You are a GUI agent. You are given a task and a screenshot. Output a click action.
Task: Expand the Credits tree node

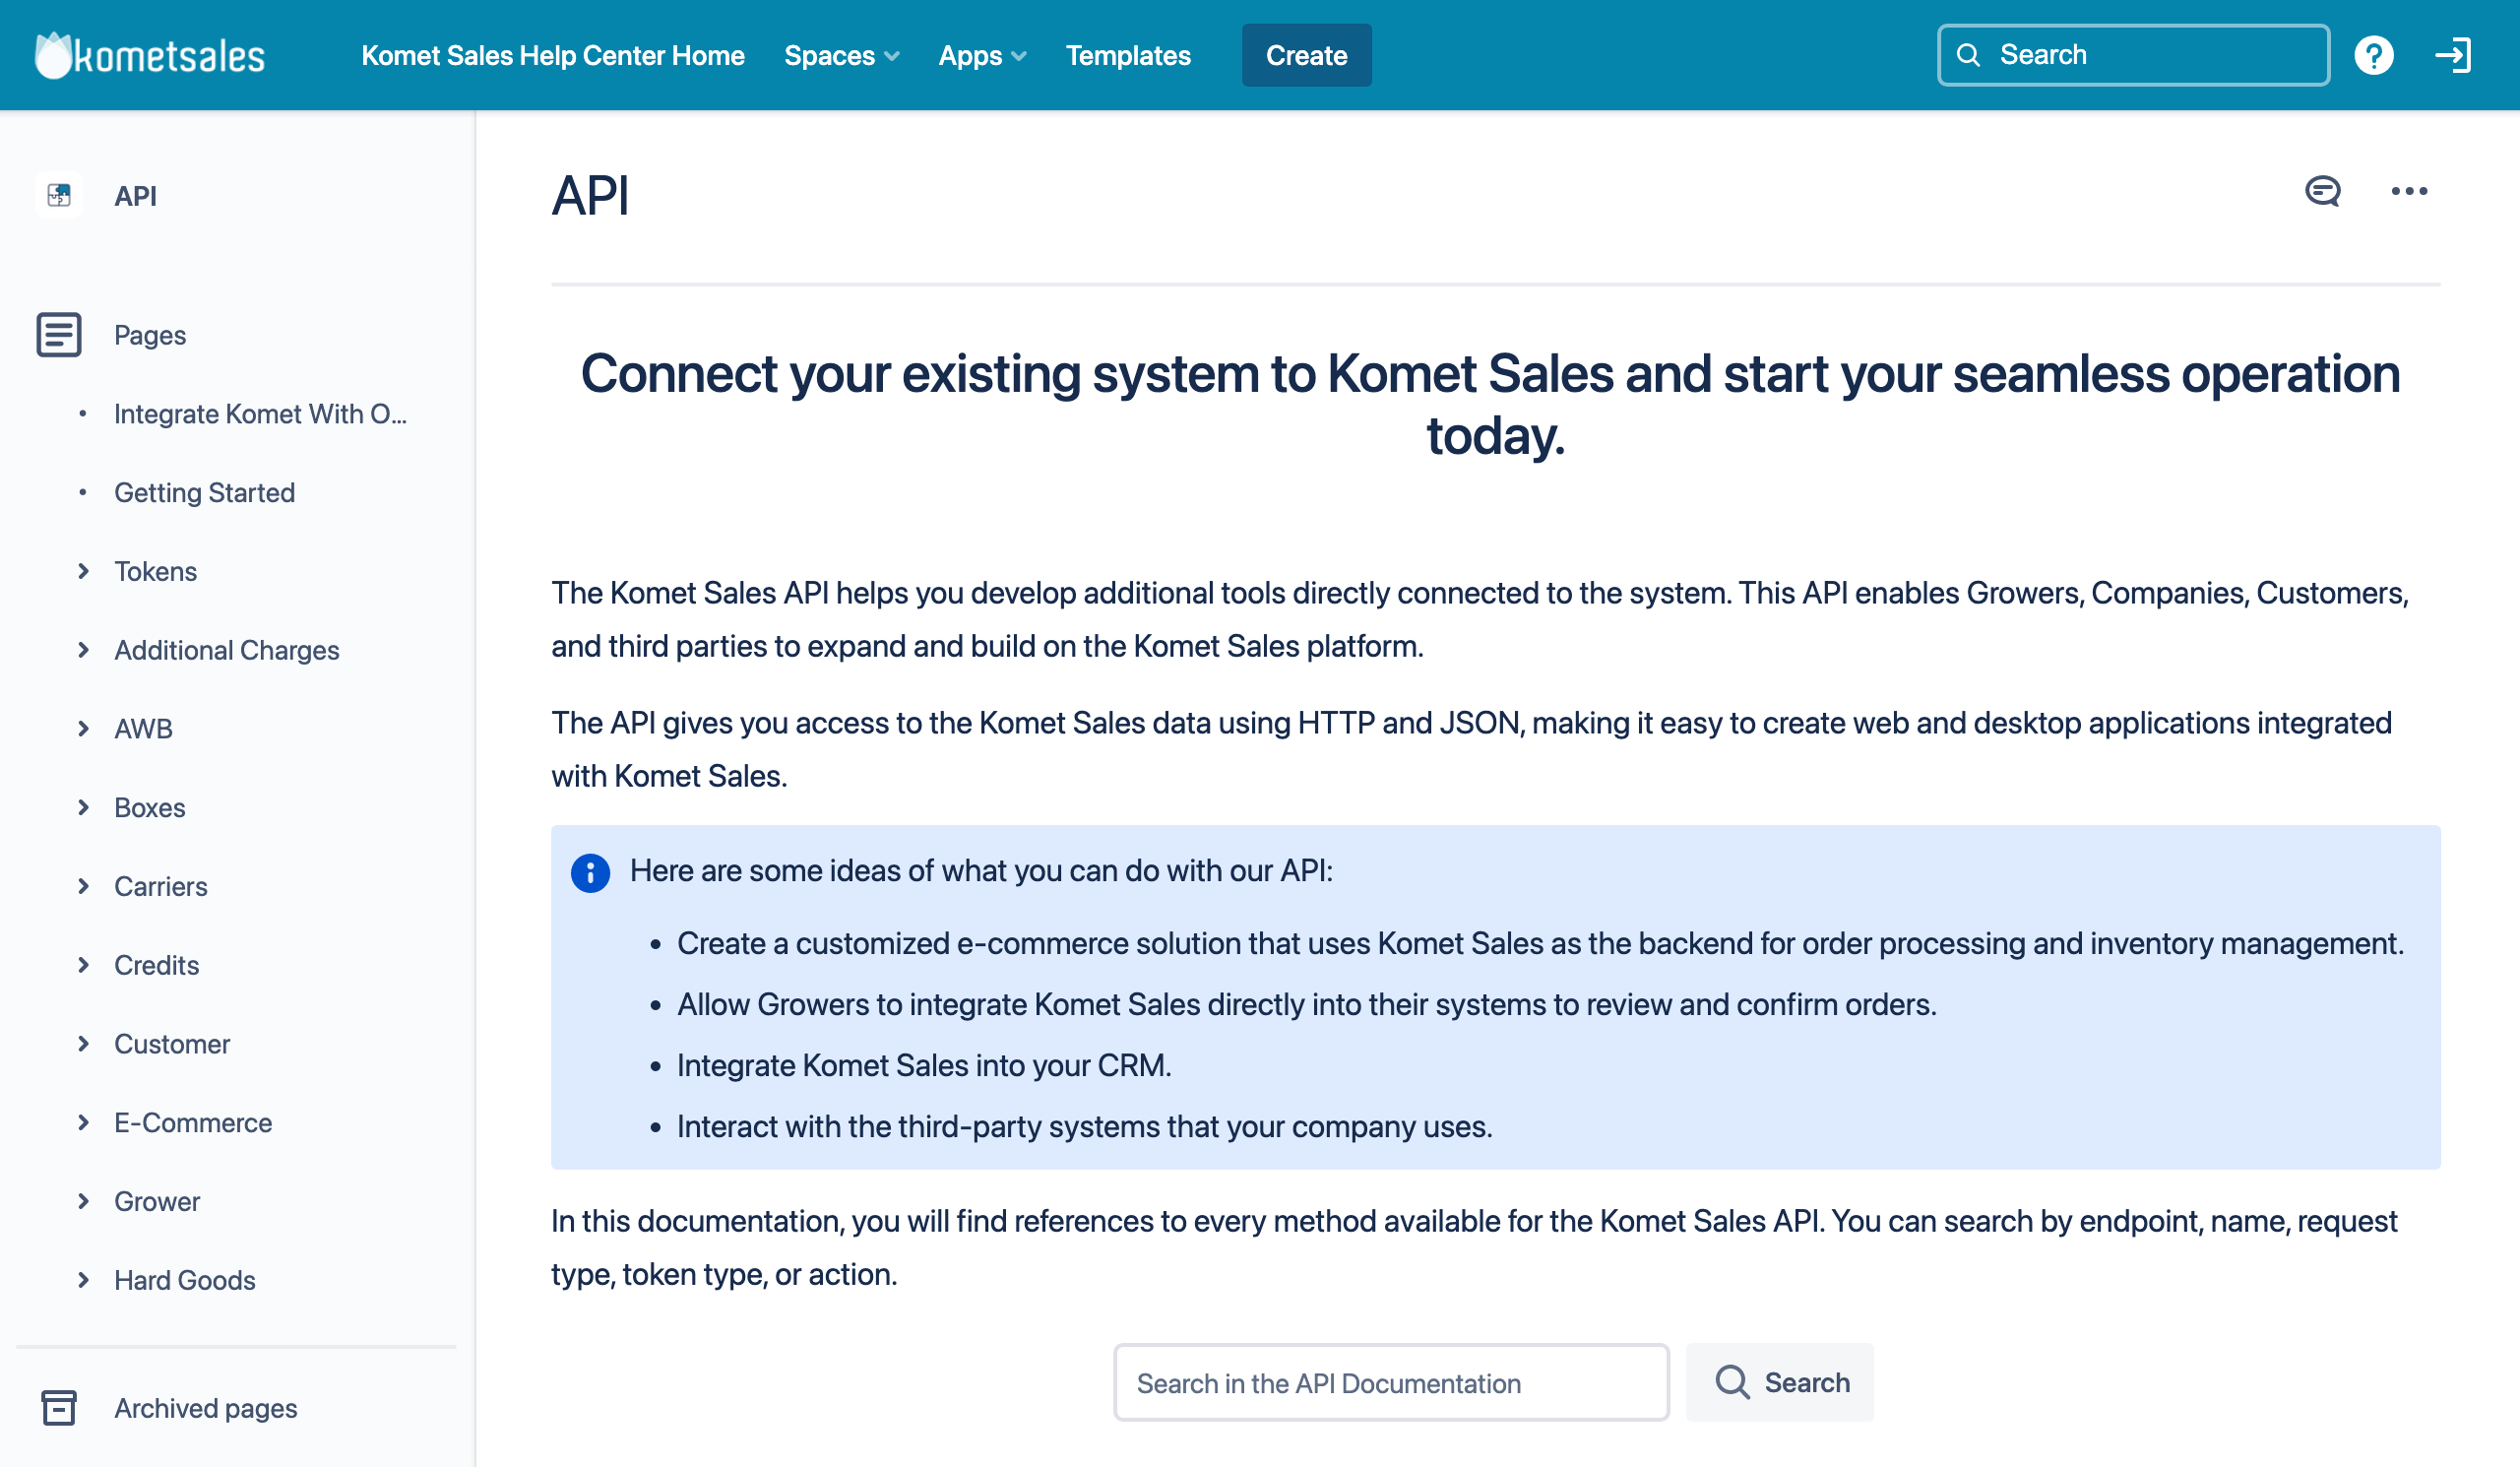(84, 965)
